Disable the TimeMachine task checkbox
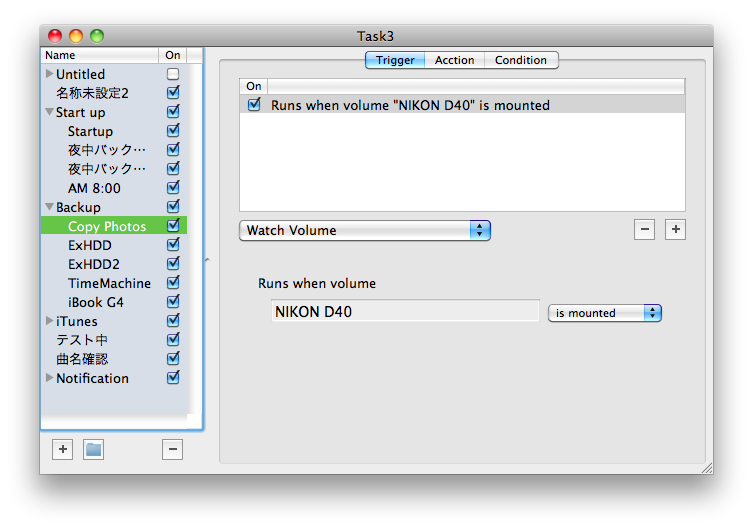The height and width of the screenshot is (529, 753). [x=173, y=283]
